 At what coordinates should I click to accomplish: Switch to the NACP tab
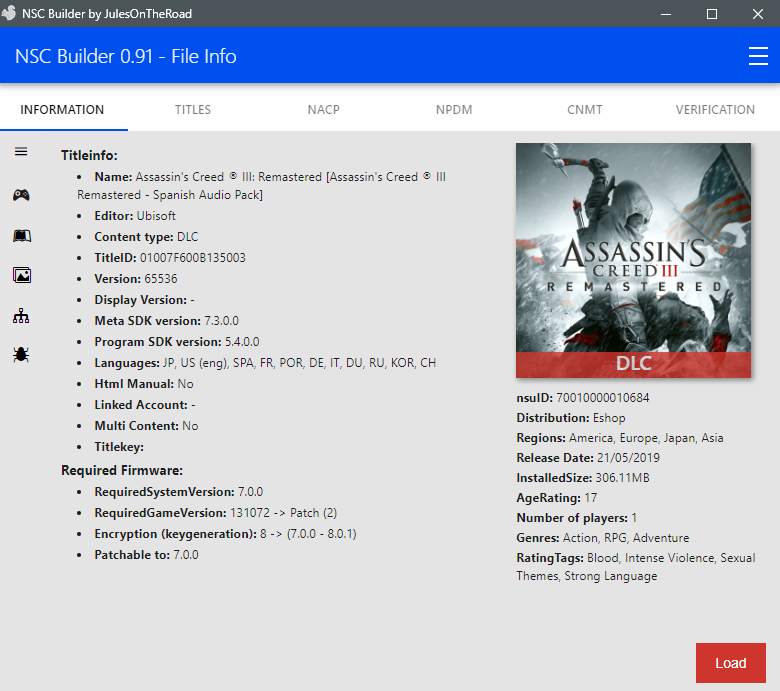323,109
